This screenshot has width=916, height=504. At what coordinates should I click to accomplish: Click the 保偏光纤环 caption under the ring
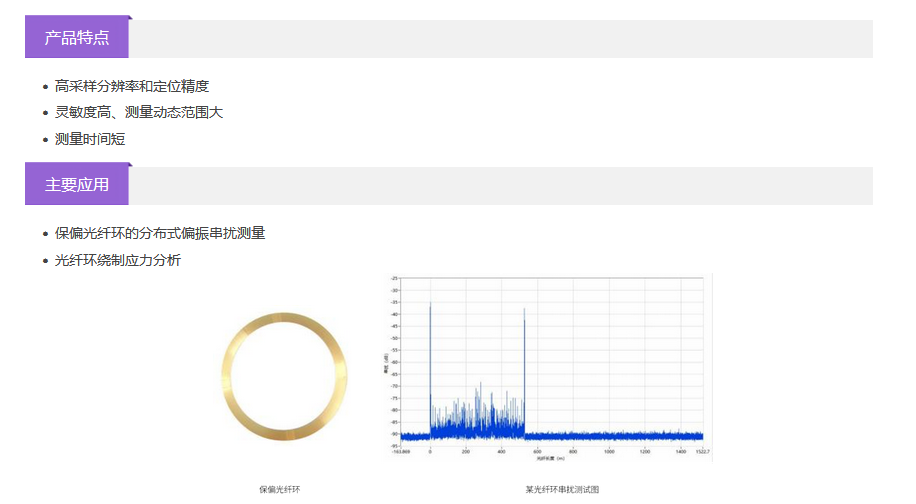click(280, 489)
